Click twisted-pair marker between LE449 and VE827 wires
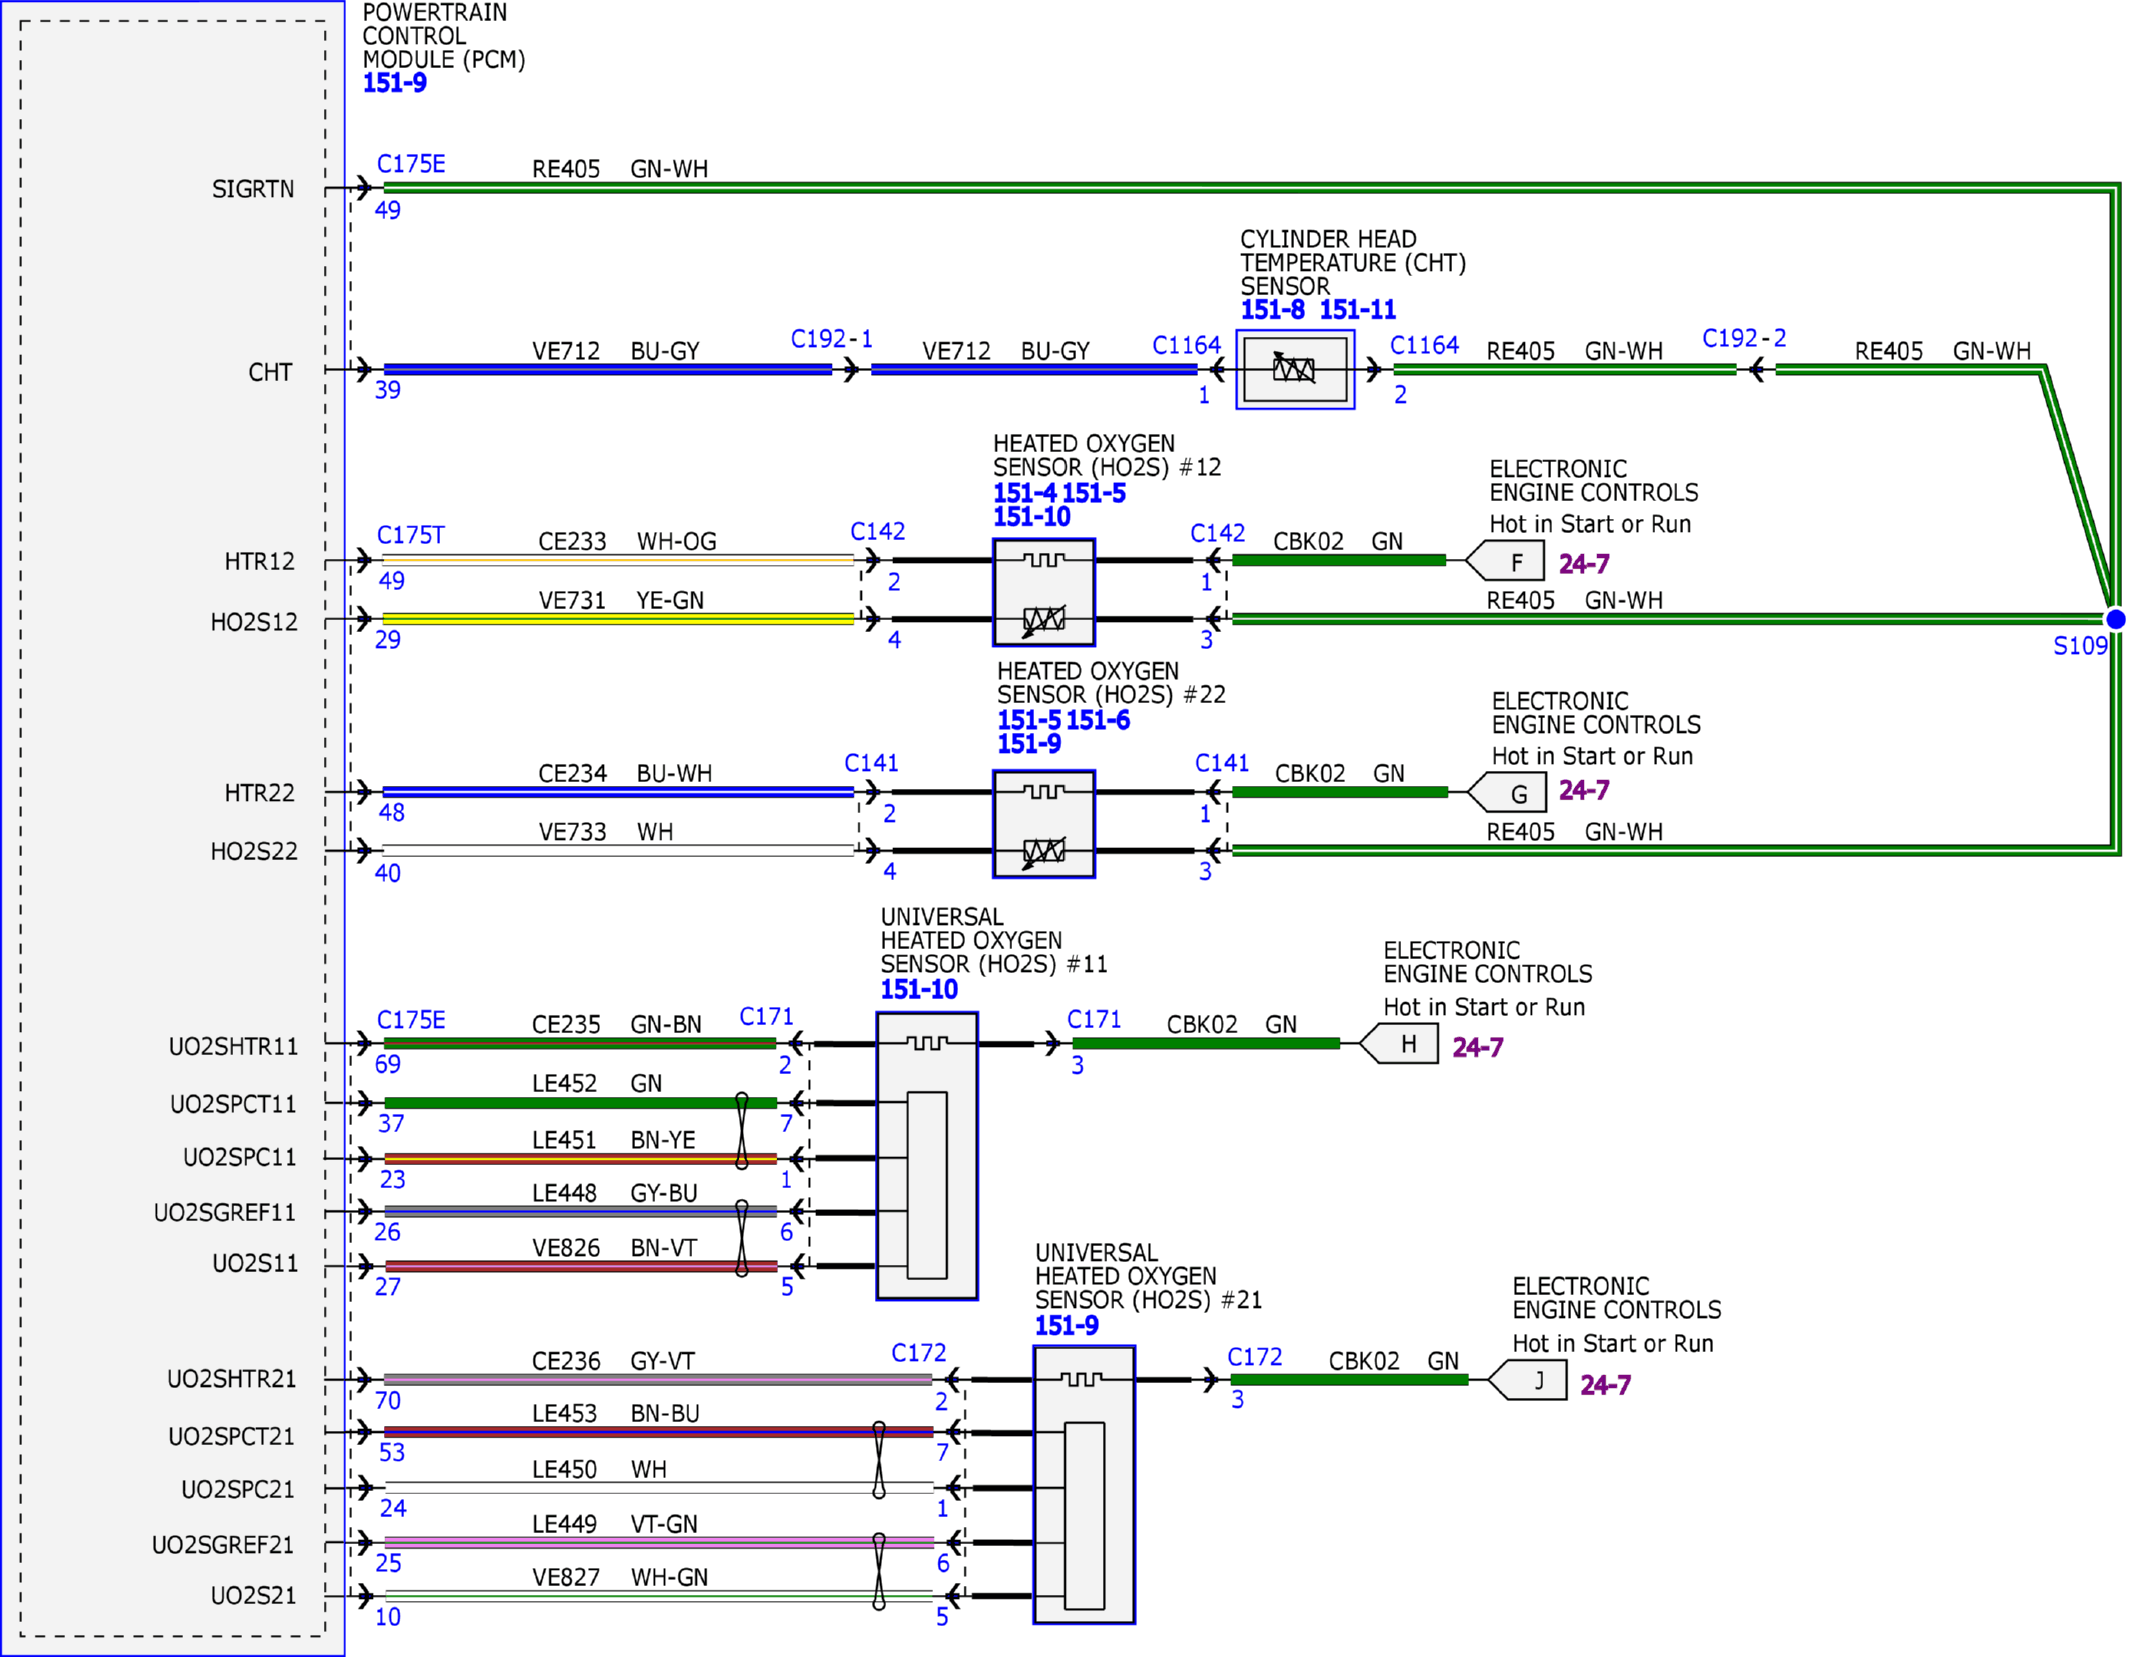The width and height of the screenshot is (2130, 1657). (878, 1571)
